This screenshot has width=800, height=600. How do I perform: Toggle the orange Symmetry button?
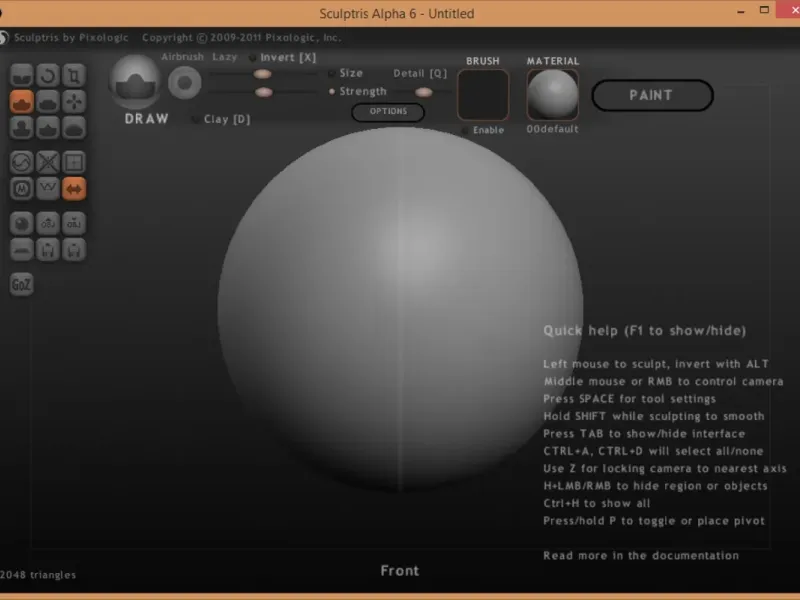(x=74, y=188)
